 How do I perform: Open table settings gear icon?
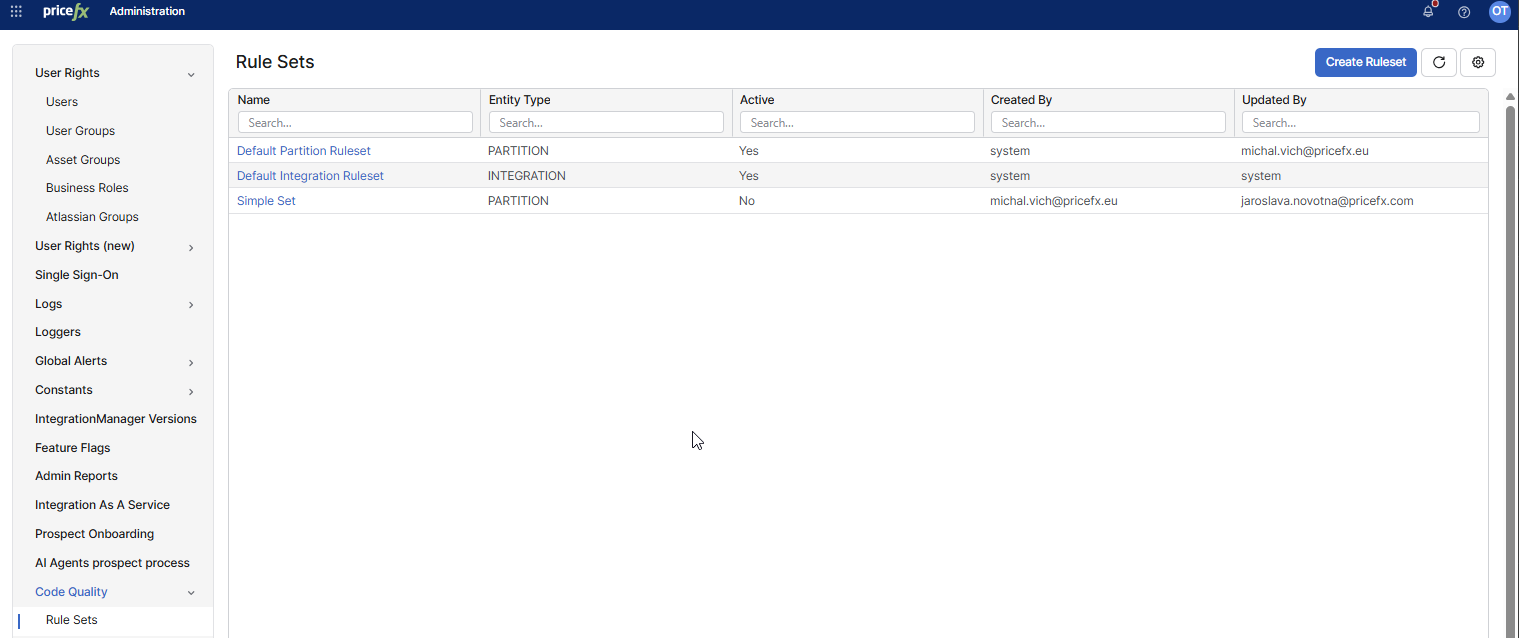(1477, 62)
